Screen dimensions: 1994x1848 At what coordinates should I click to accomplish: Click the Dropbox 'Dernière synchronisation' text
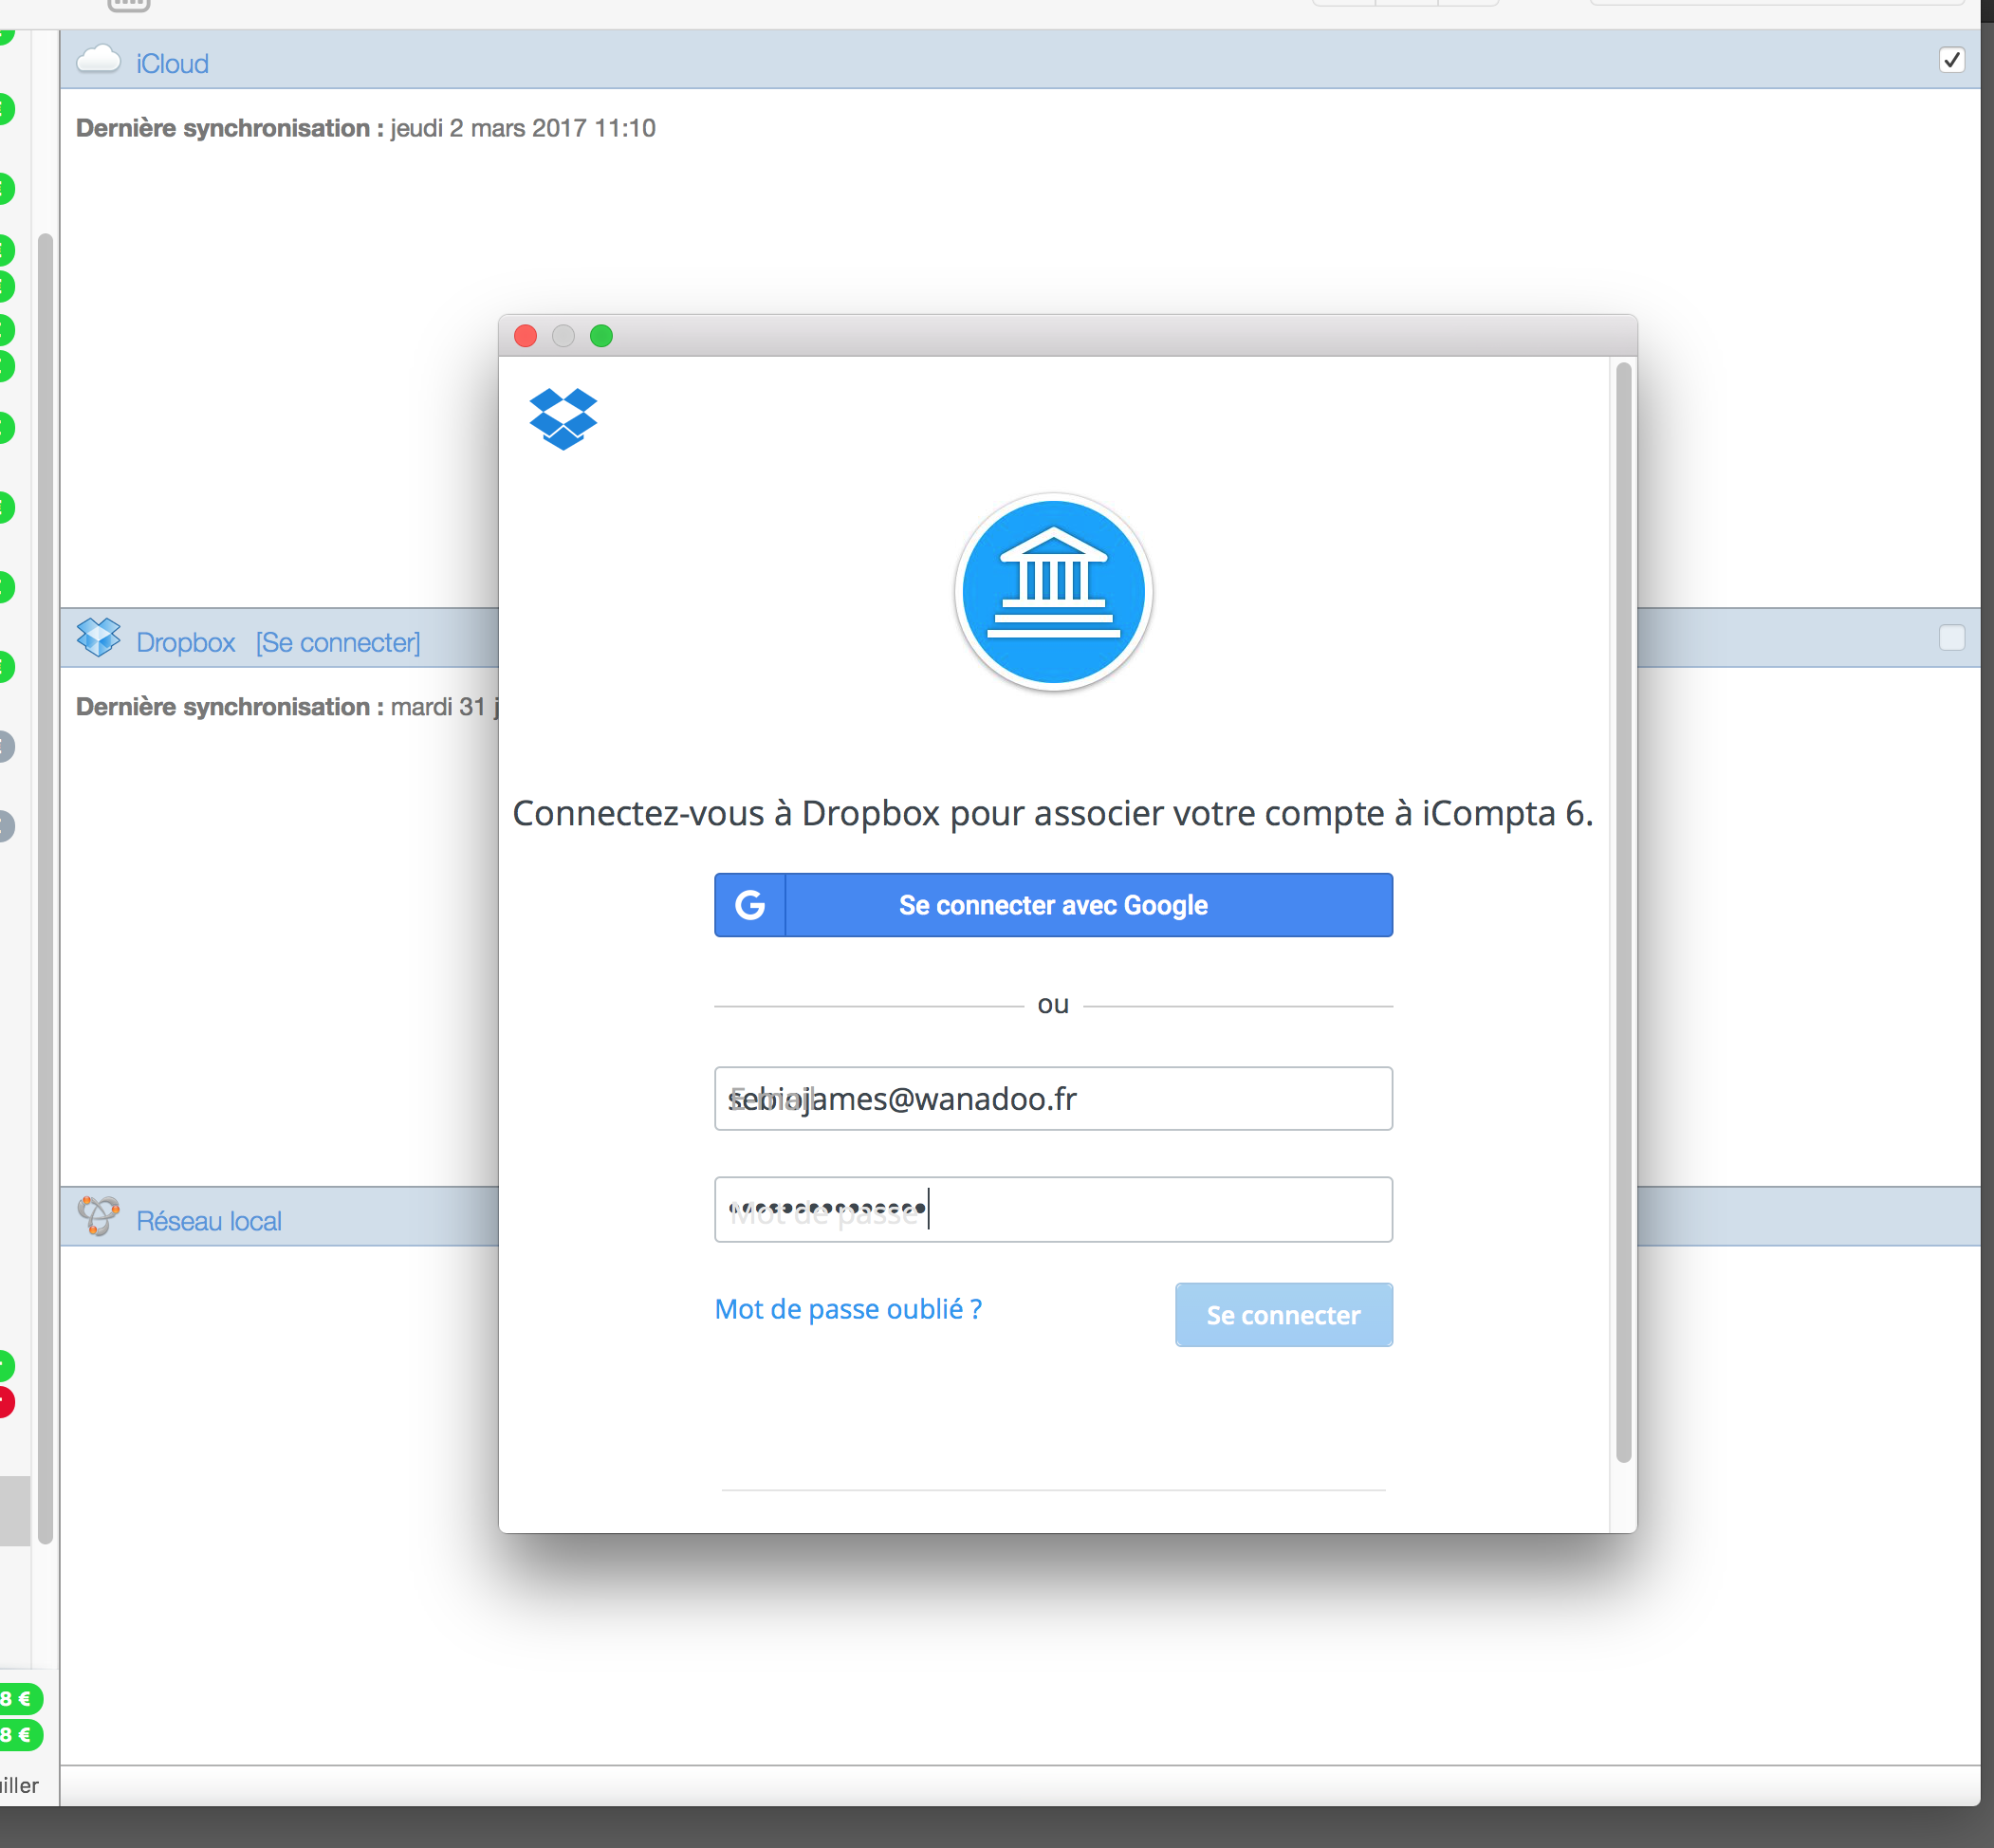pos(229,707)
